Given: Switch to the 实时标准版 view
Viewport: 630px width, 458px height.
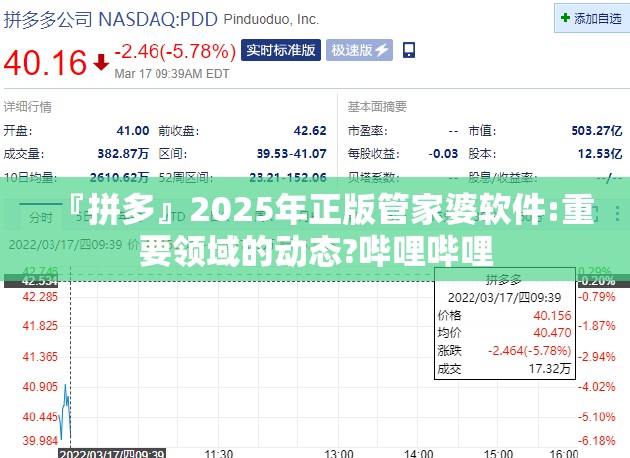Looking at the screenshot, I should pyautogui.click(x=281, y=50).
